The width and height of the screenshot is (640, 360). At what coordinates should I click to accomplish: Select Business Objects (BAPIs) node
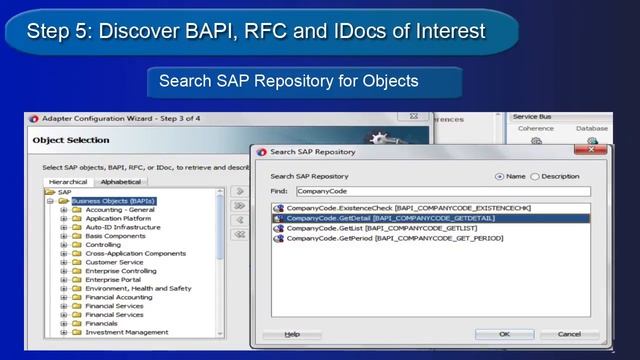point(113,201)
